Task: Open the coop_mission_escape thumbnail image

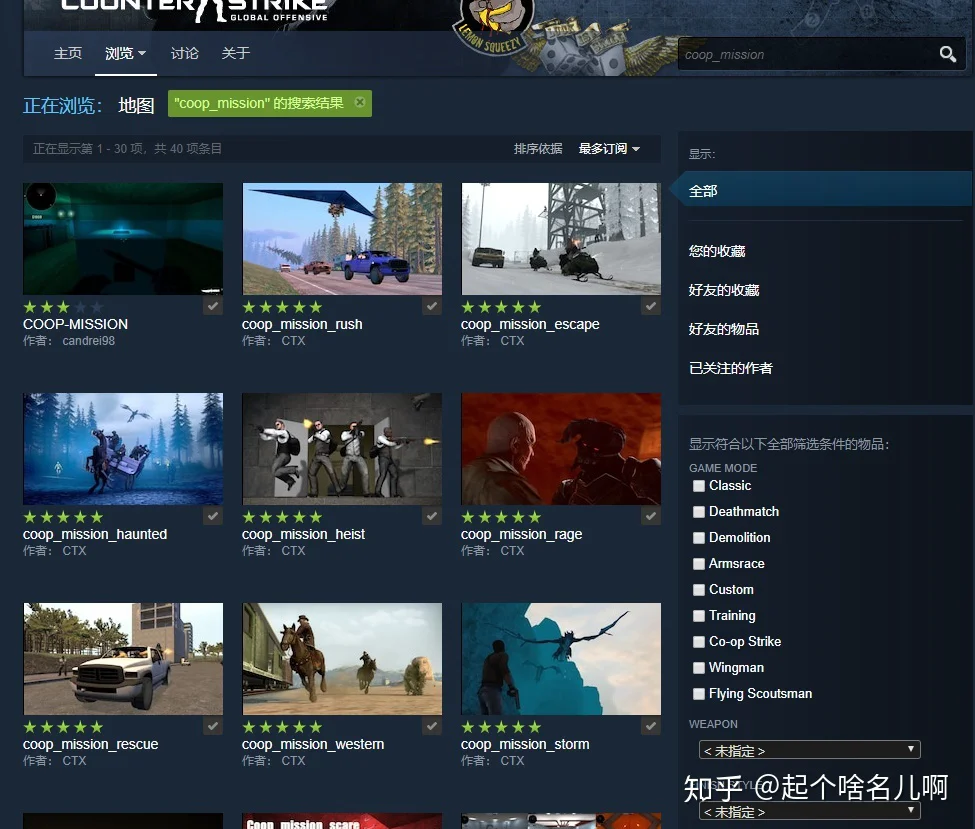Action: click(561, 239)
